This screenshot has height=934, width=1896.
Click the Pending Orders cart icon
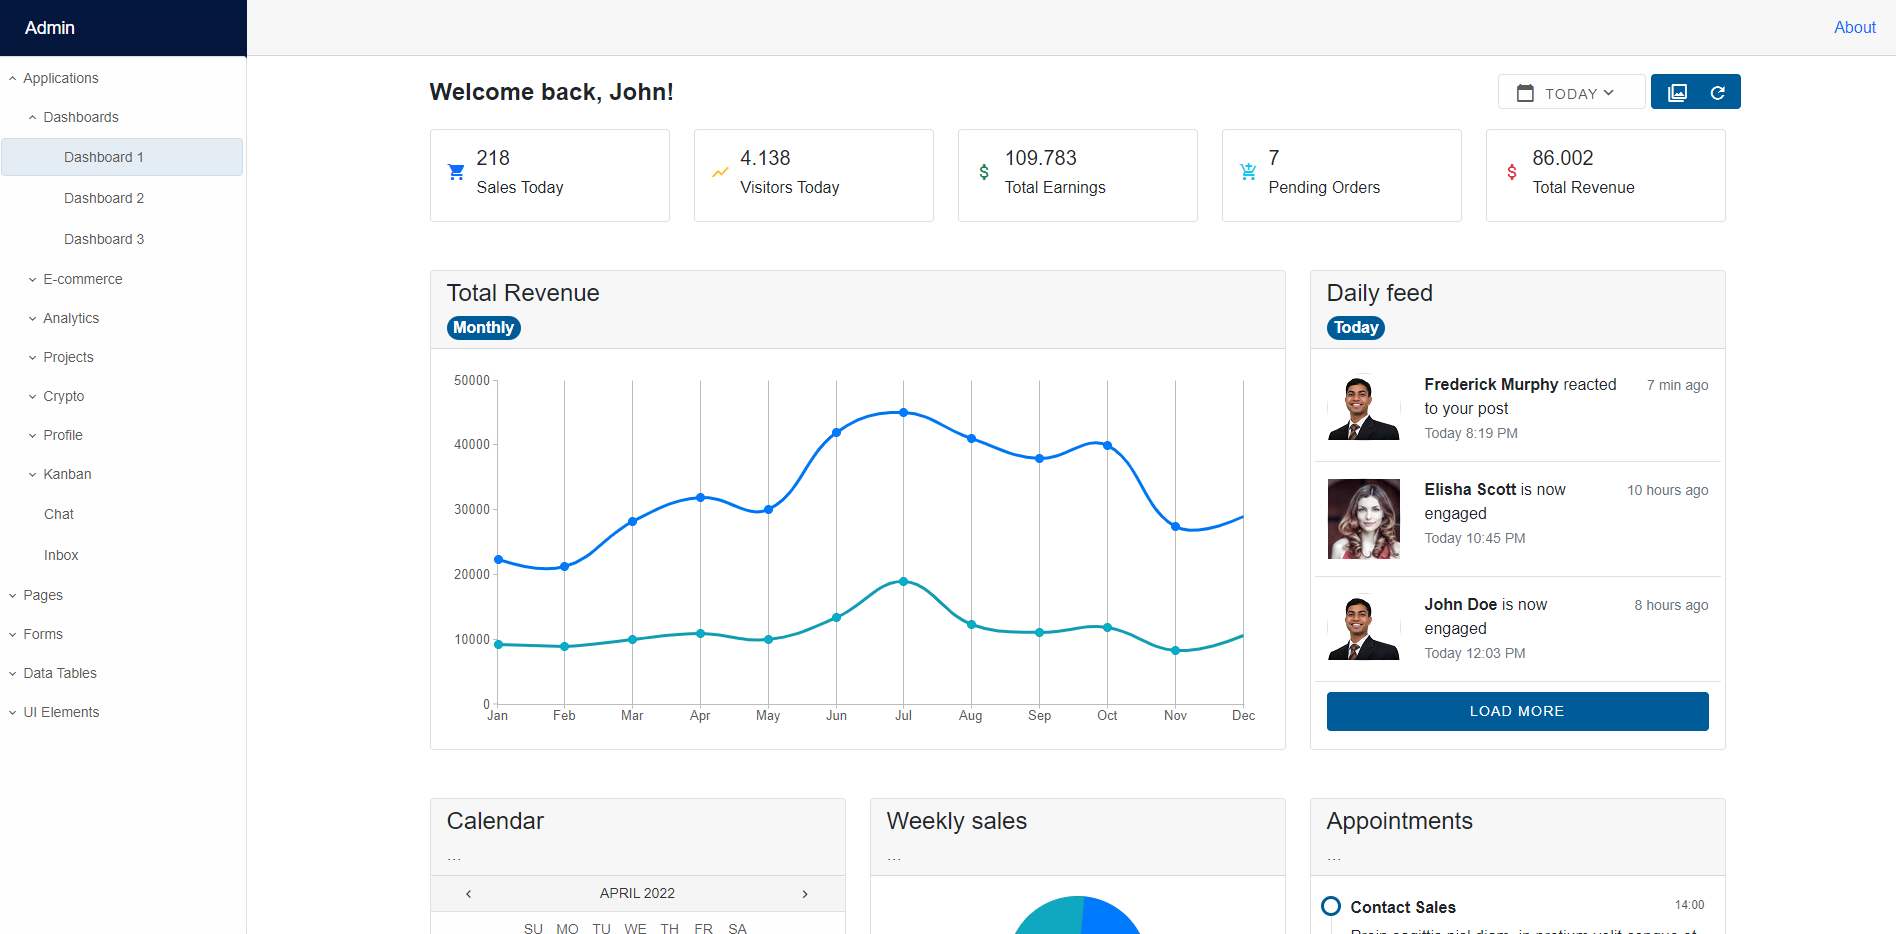tap(1248, 172)
